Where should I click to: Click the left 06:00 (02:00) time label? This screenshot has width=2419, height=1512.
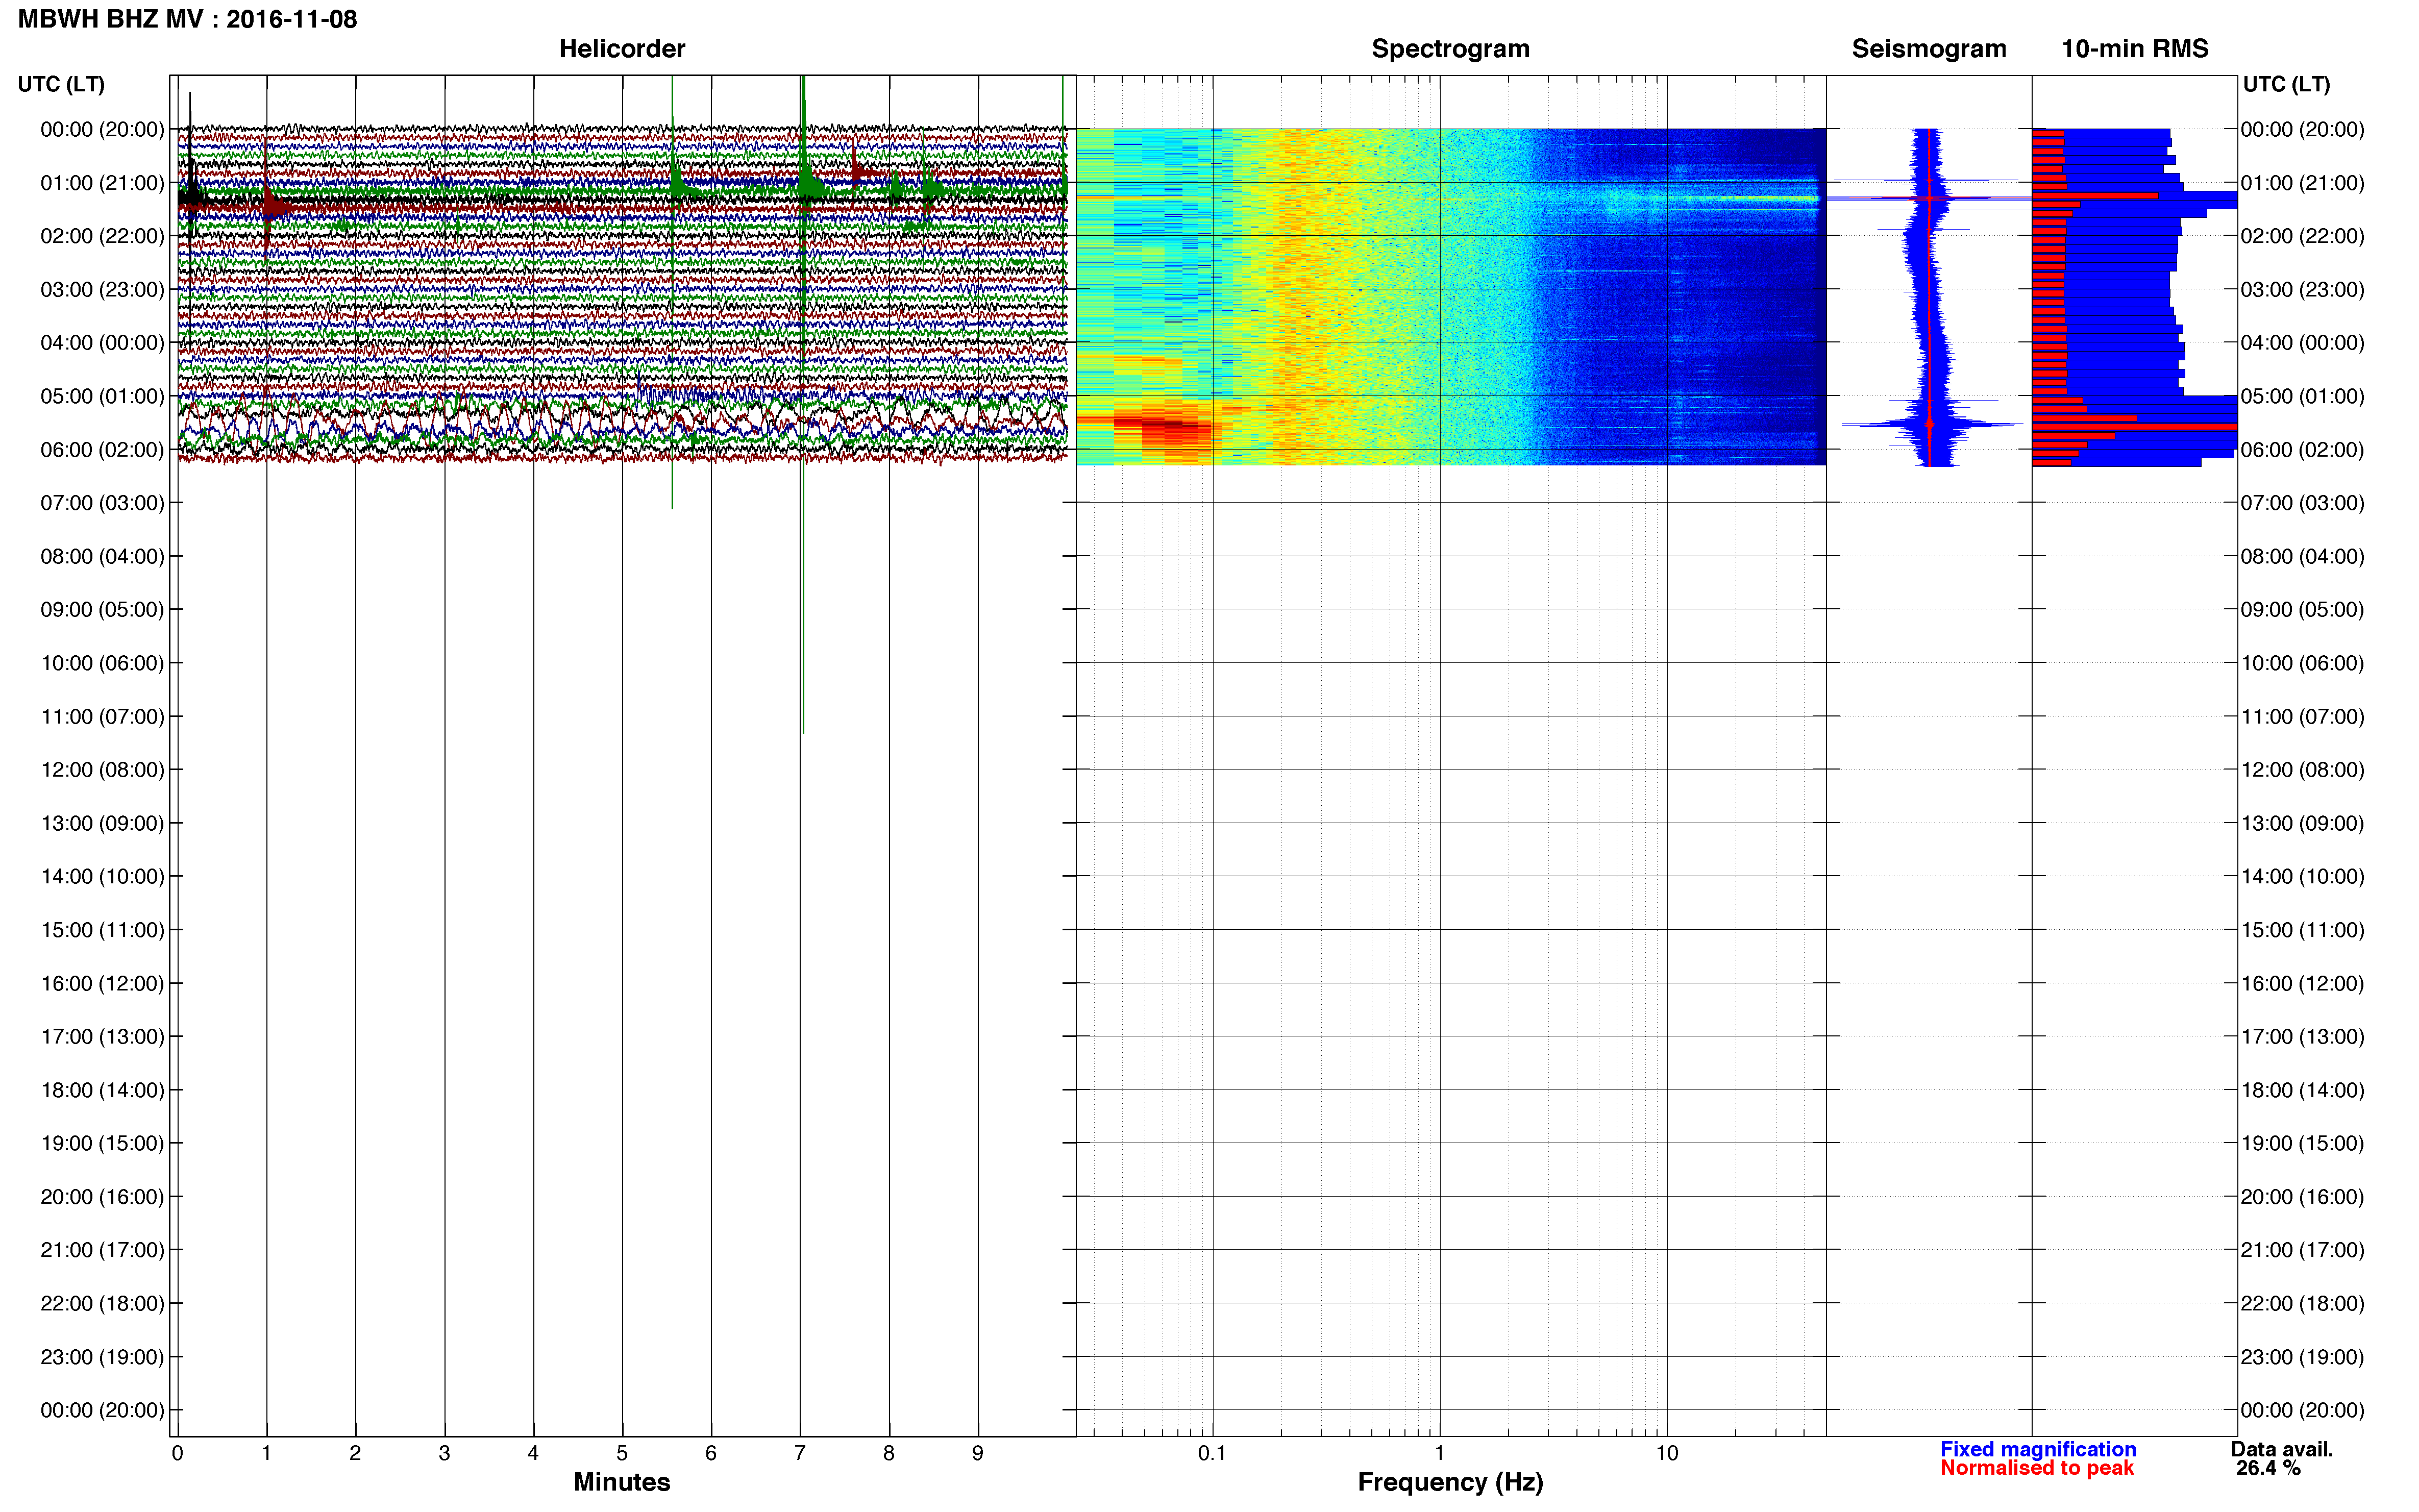(102, 450)
